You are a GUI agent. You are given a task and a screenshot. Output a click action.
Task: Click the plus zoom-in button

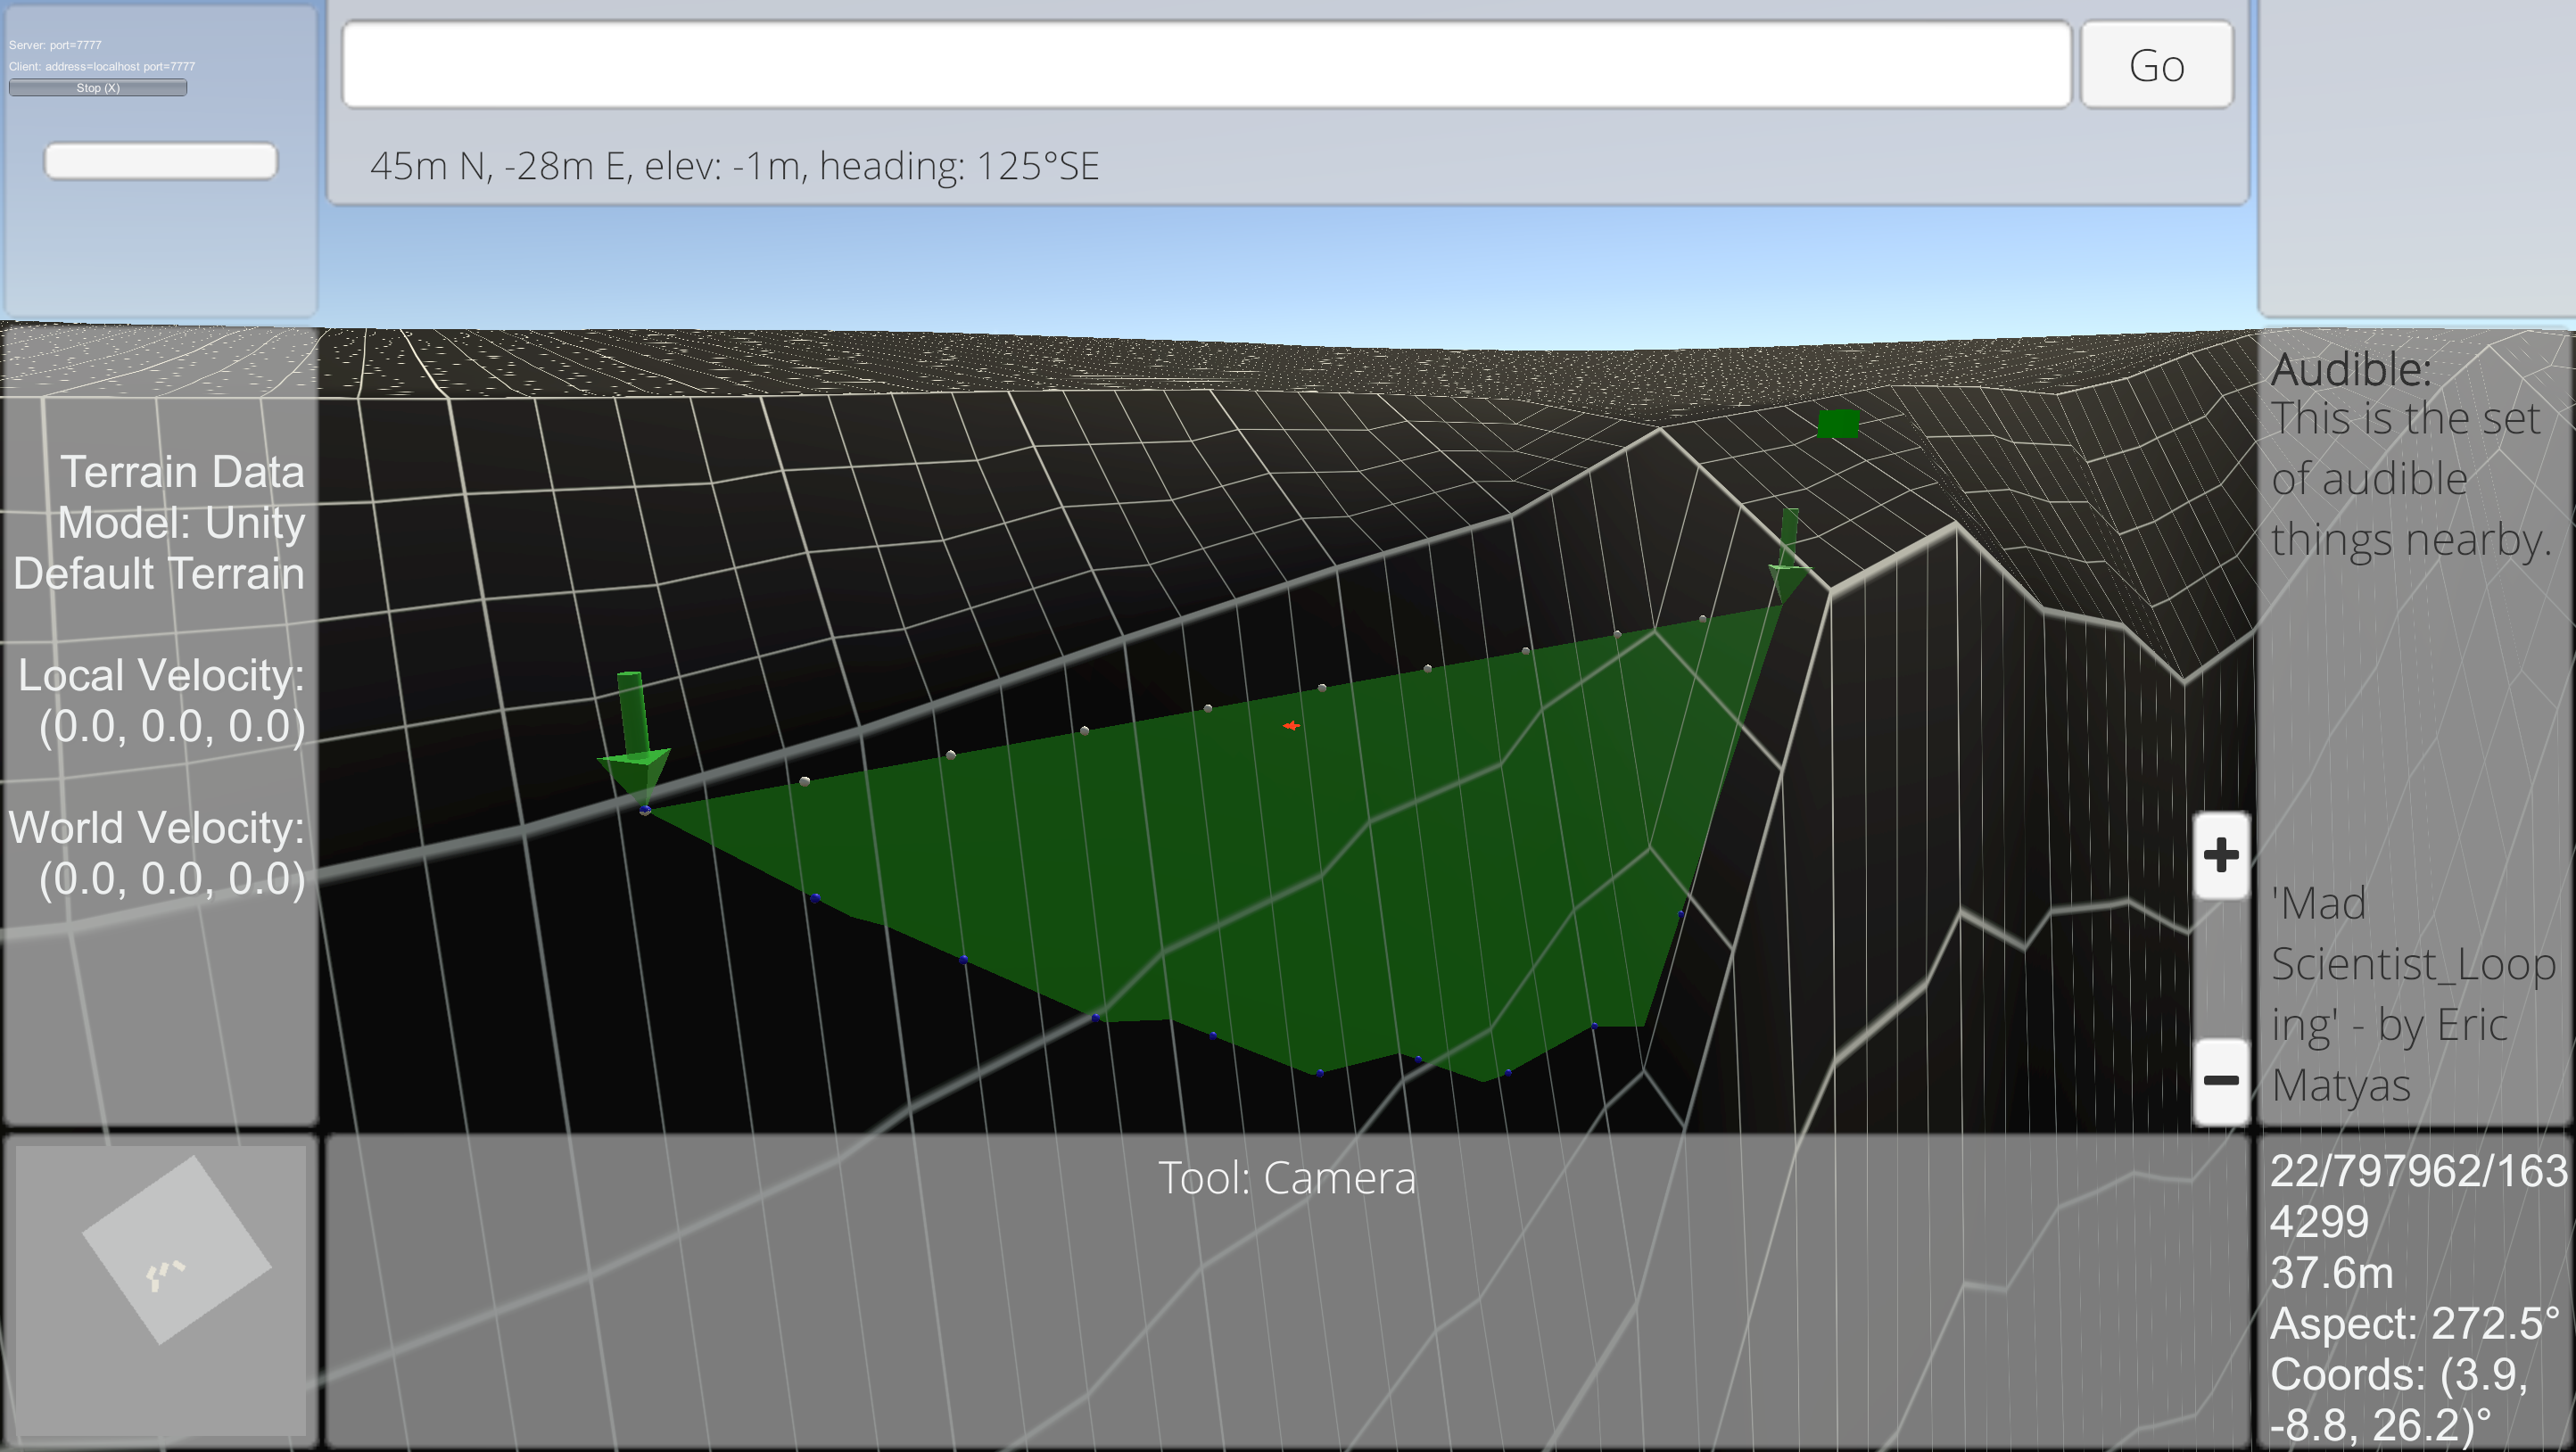click(x=2220, y=855)
